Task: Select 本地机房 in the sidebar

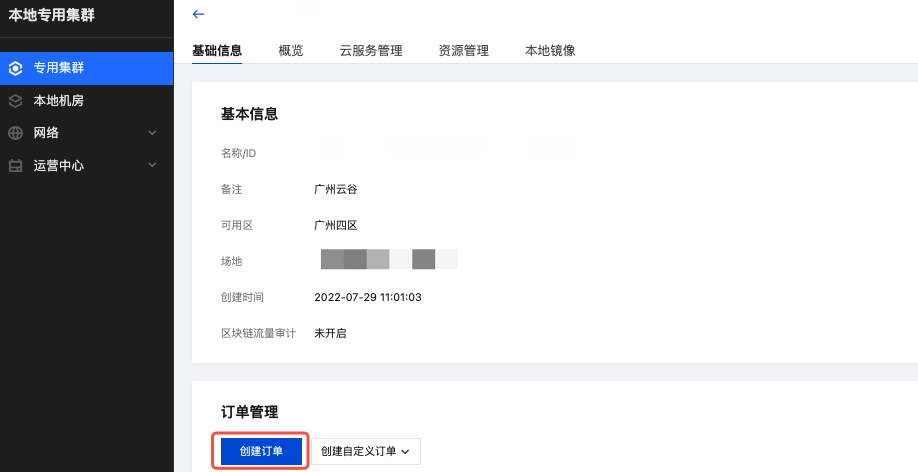Action: tap(86, 101)
